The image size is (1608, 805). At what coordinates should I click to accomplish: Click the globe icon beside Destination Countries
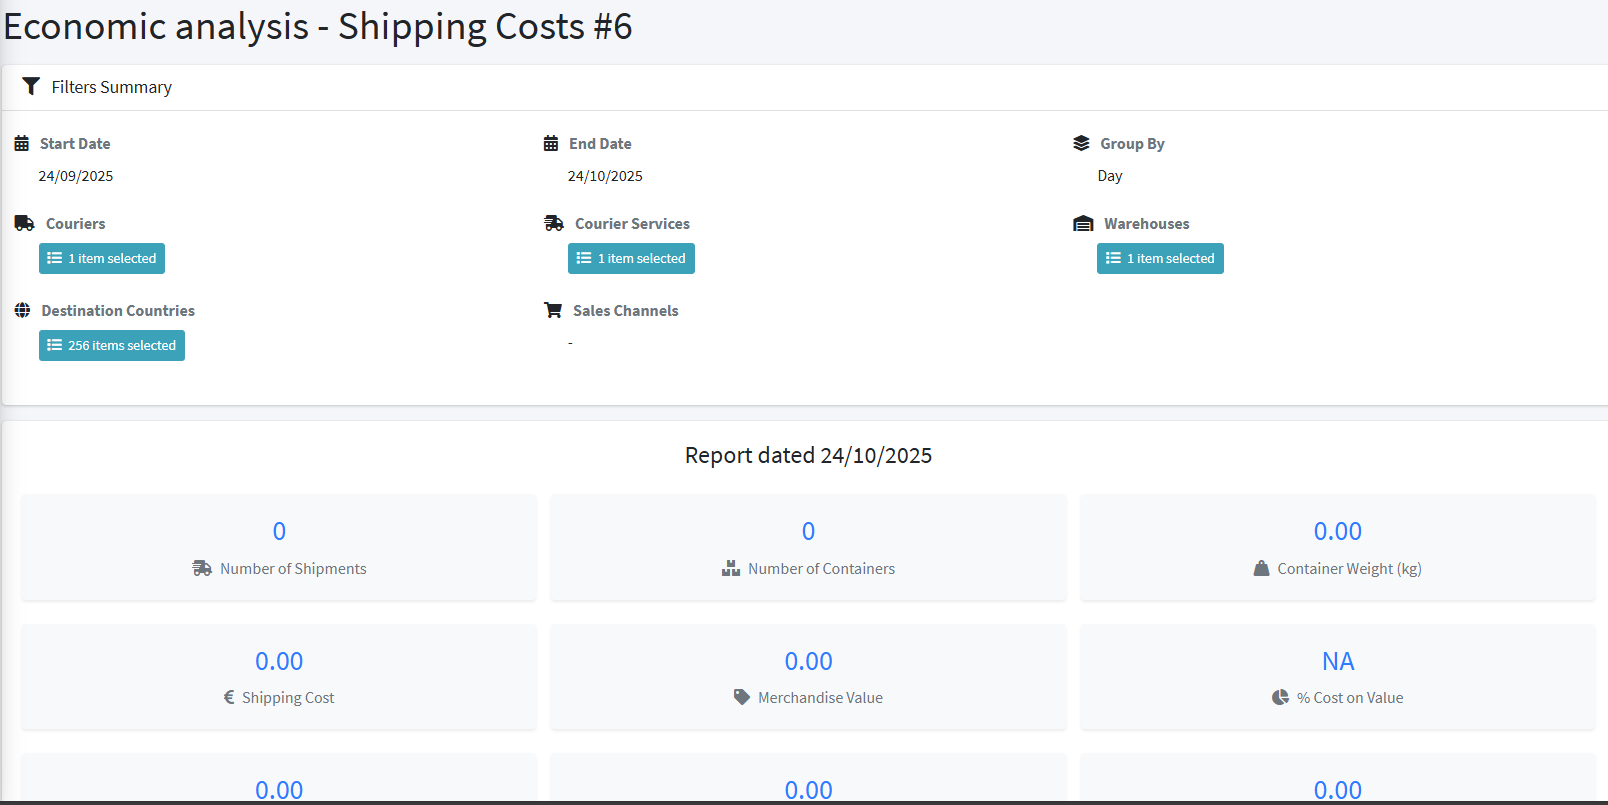tap(23, 311)
